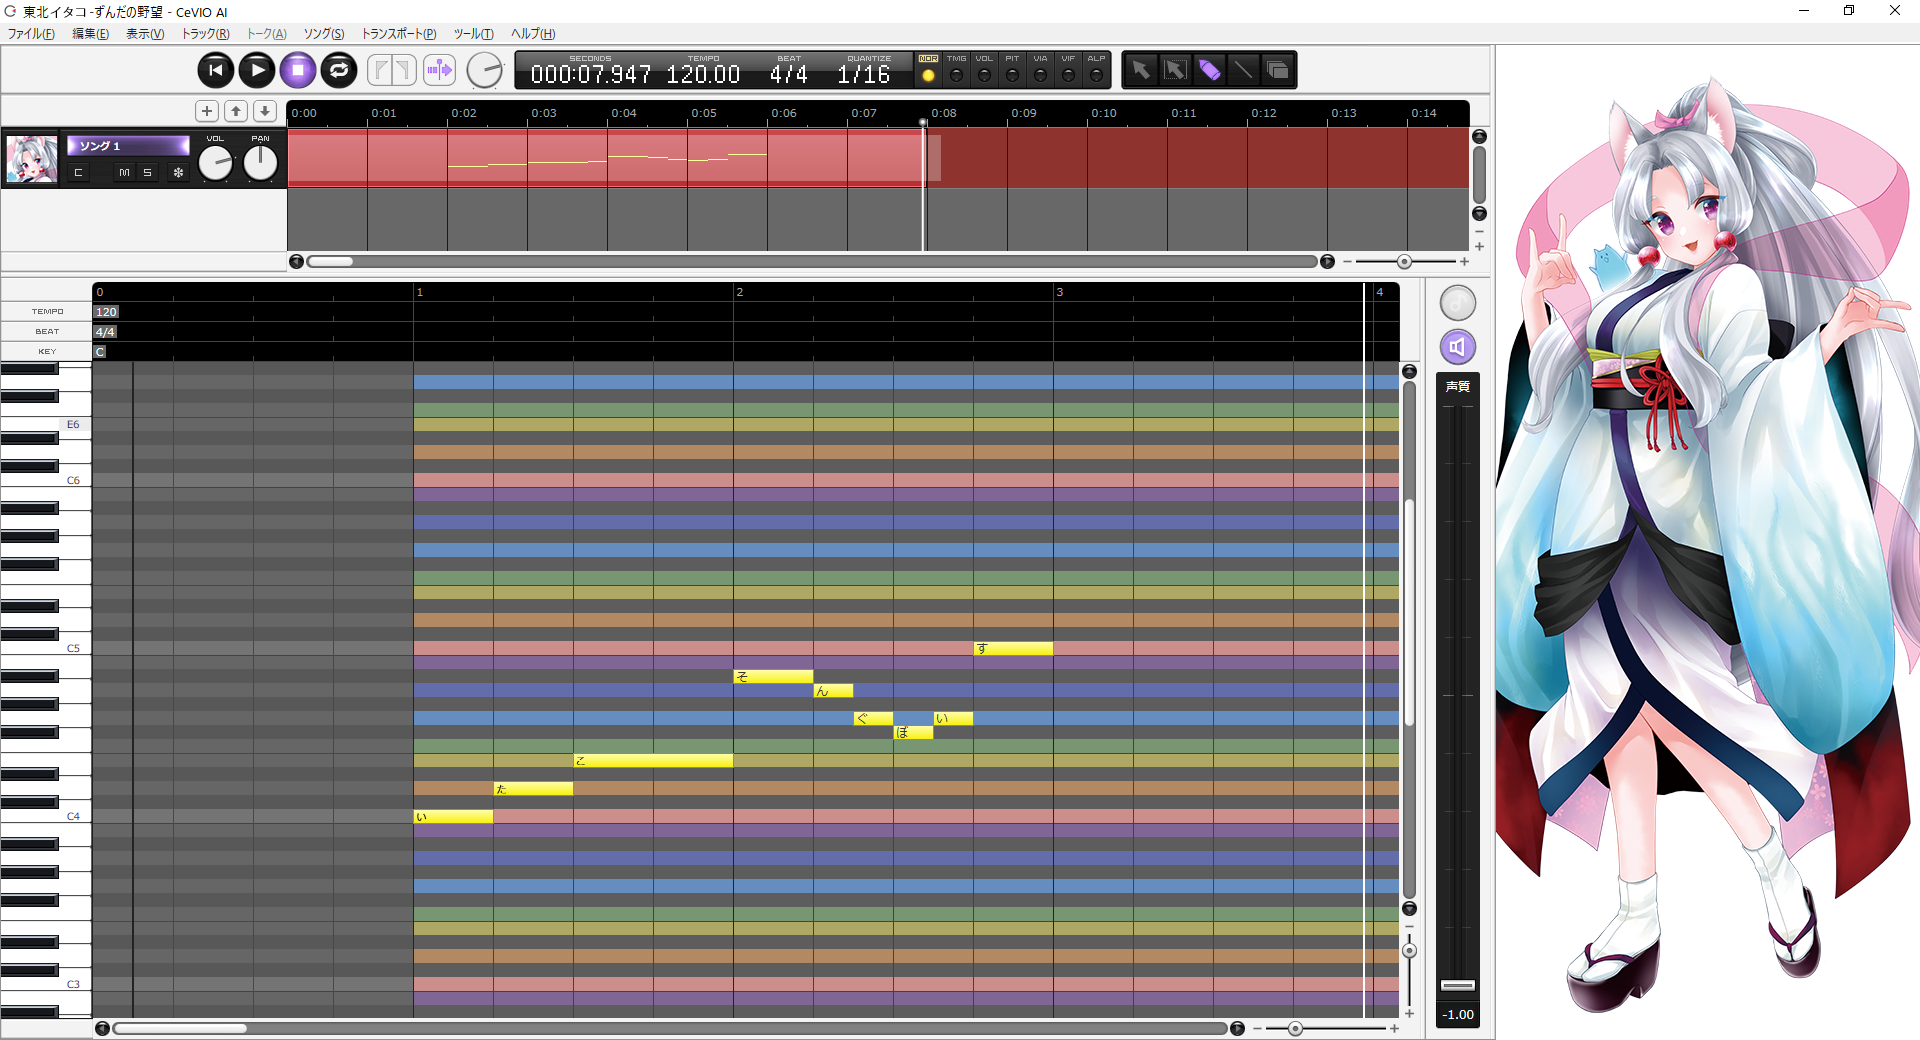Click the C key marker in key row
This screenshot has height=1040, width=1920.
[x=100, y=352]
